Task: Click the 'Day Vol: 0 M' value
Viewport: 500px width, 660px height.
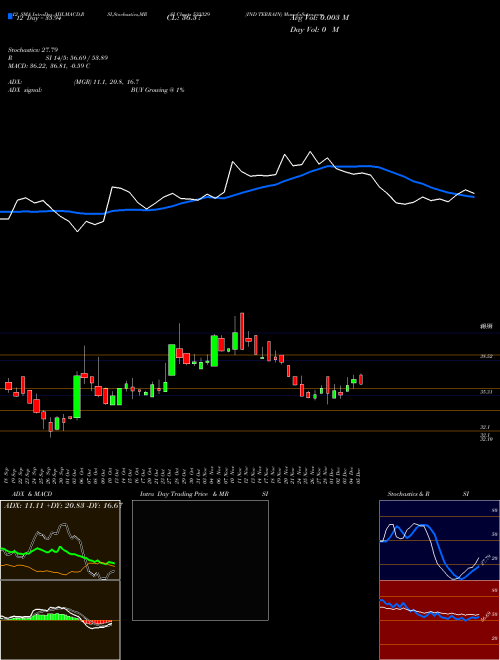Action: point(314,30)
